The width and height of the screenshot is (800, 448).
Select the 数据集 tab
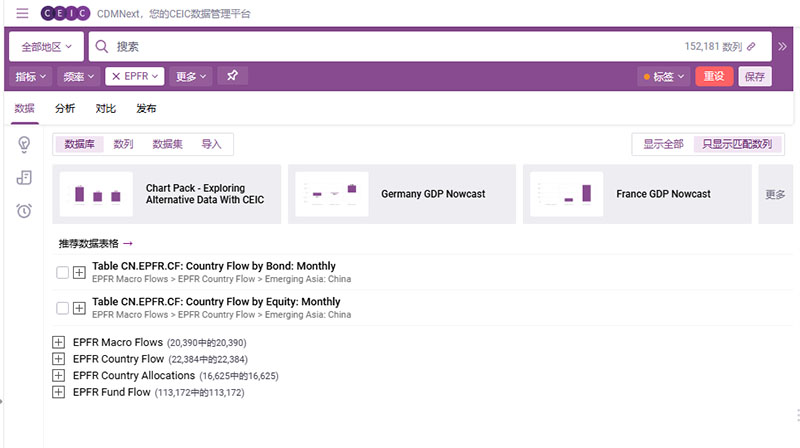pyautogui.click(x=167, y=144)
